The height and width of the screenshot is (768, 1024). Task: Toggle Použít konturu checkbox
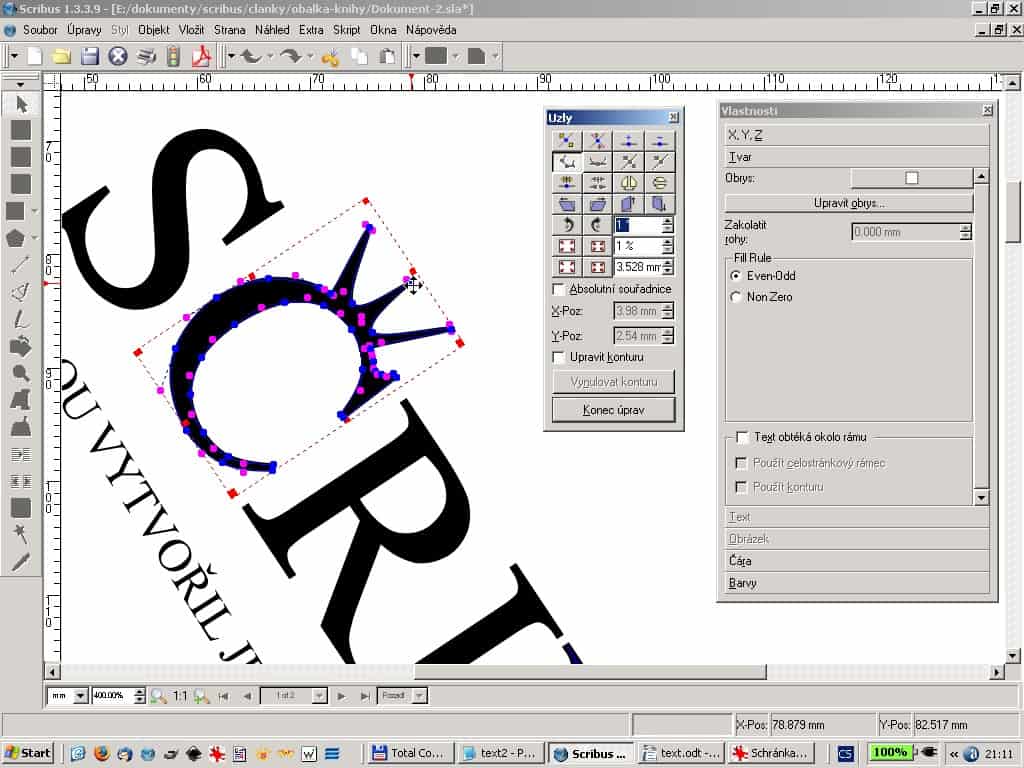point(741,487)
